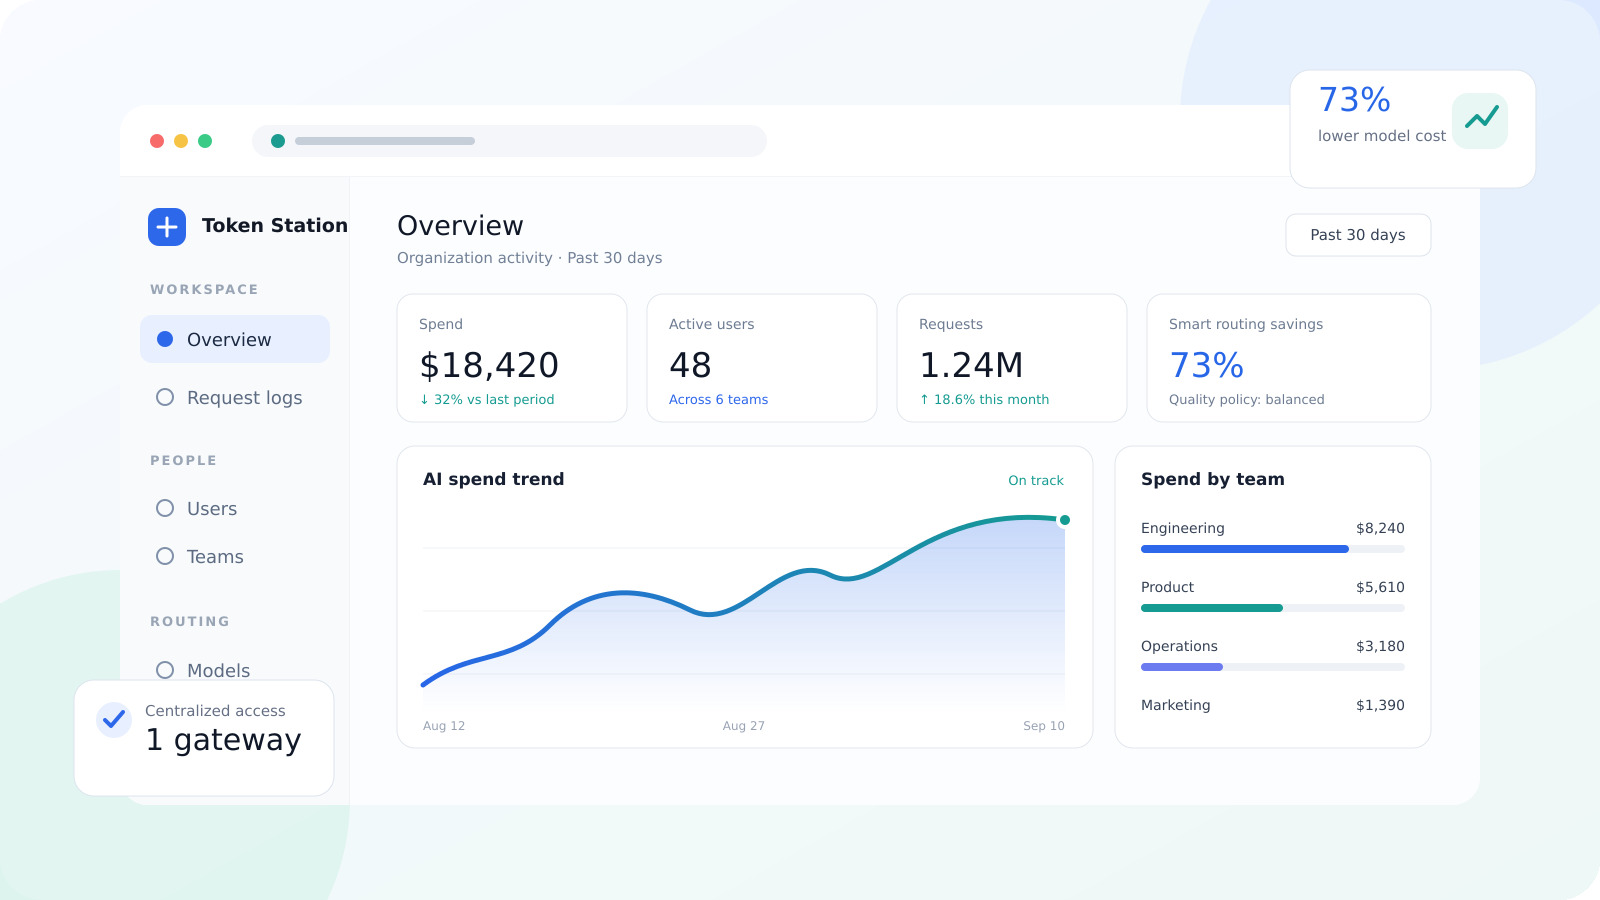Go to Teams in the sidebar
The height and width of the screenshot is (900, 1600).
[x=235, y=556]
